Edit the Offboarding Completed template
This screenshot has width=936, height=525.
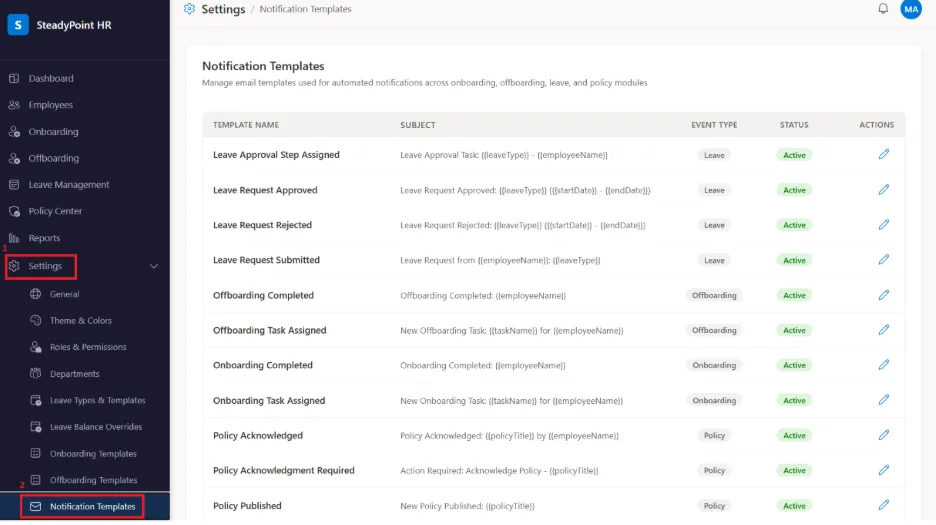click(883, 295)
